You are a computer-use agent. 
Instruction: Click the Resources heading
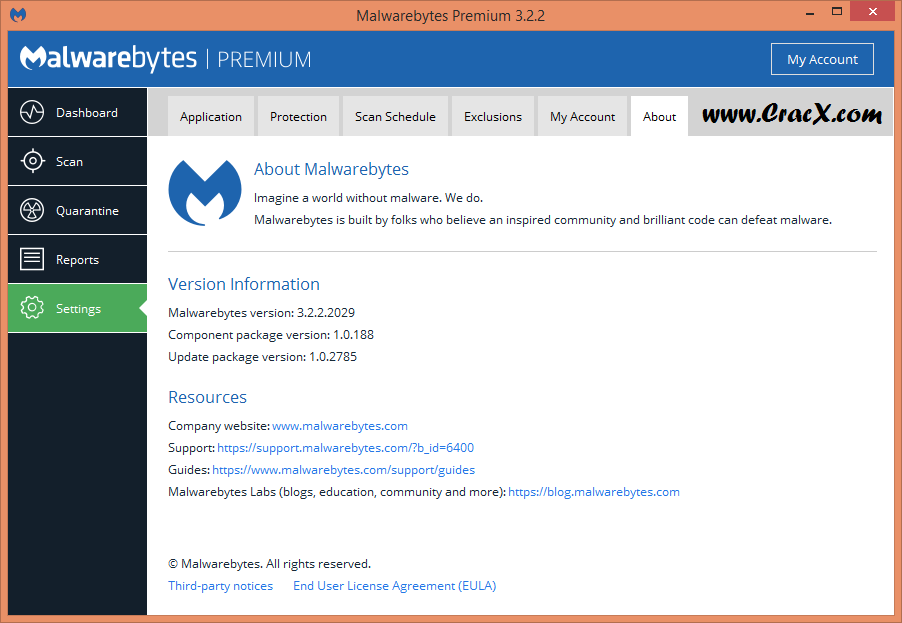pos(207,397)
